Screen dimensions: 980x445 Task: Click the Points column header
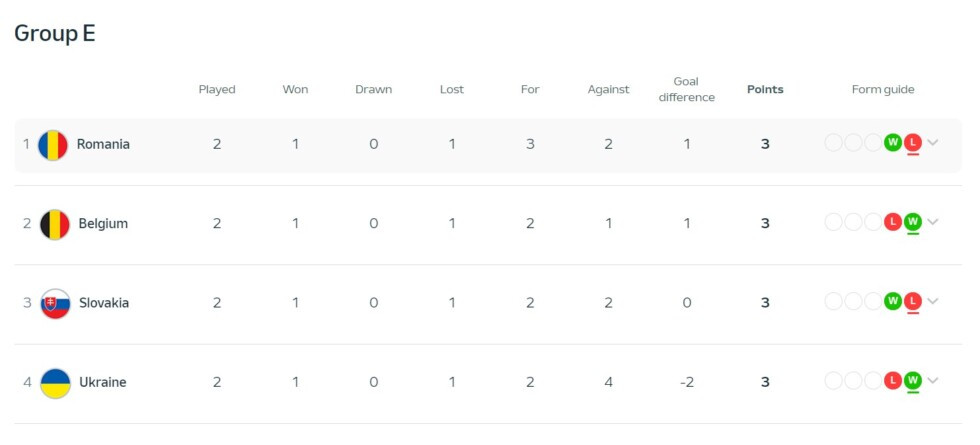tap(765, 89)
